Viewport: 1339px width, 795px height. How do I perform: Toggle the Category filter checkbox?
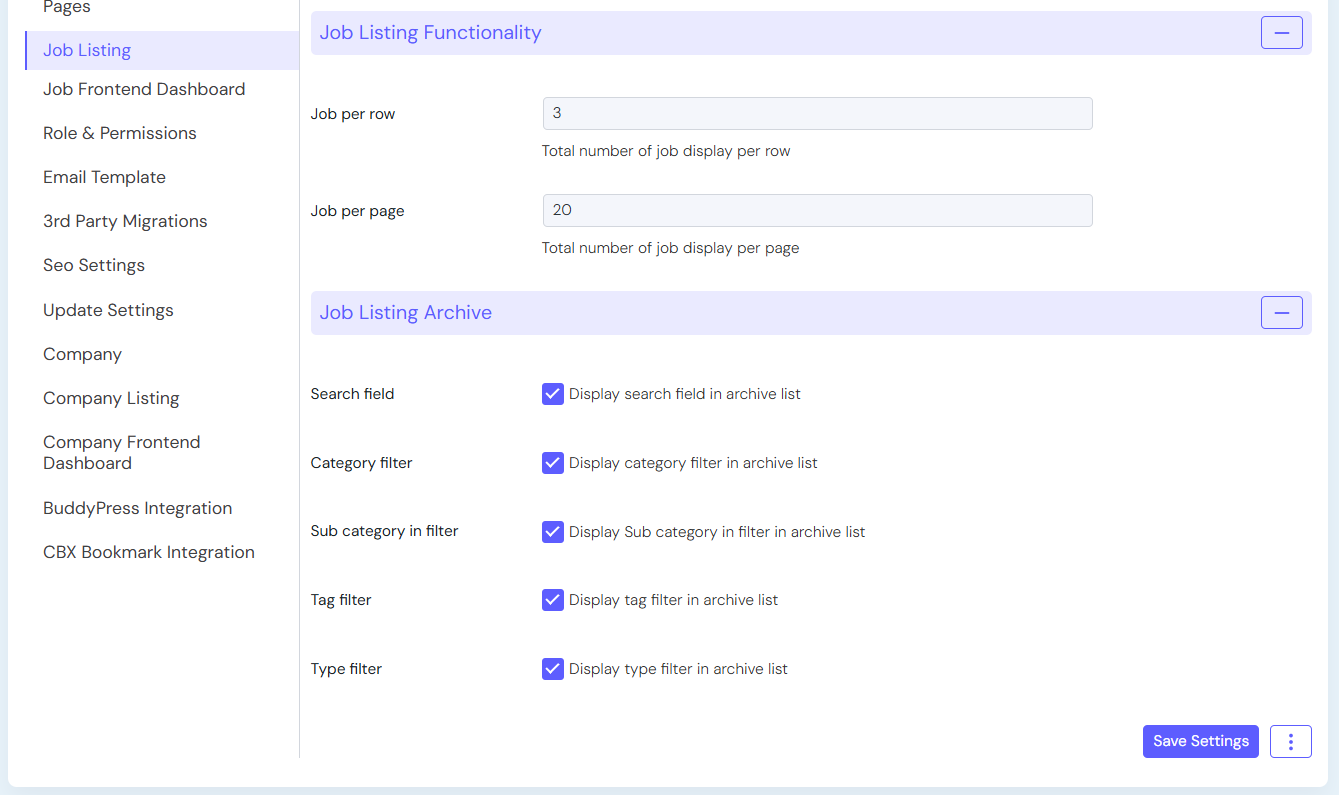coord(553,463)
